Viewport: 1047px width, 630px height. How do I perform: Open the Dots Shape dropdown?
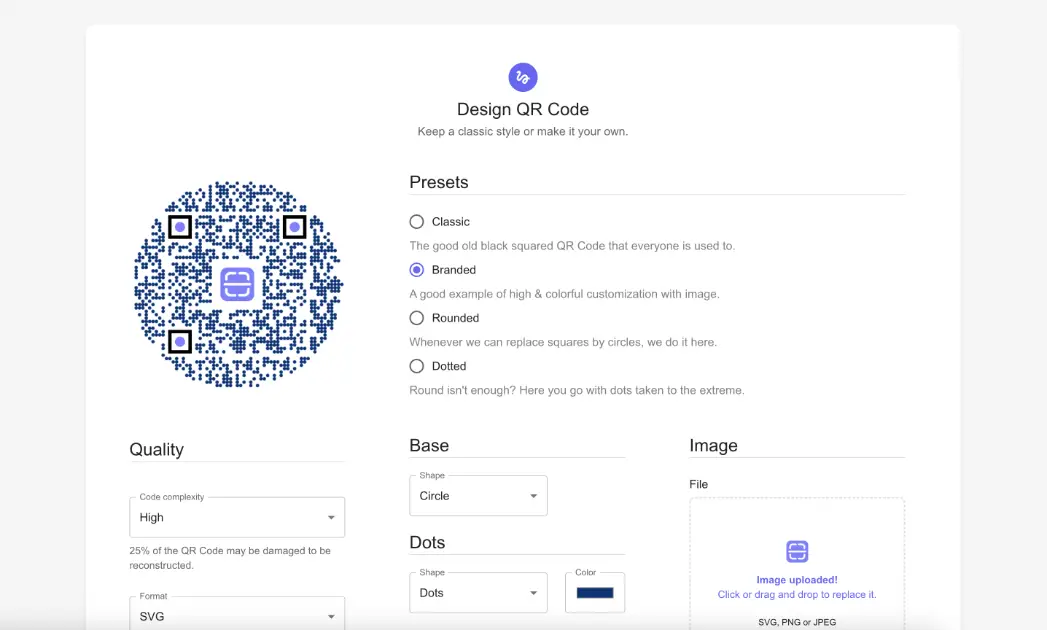pyautogui.click(x=477, y=592)
